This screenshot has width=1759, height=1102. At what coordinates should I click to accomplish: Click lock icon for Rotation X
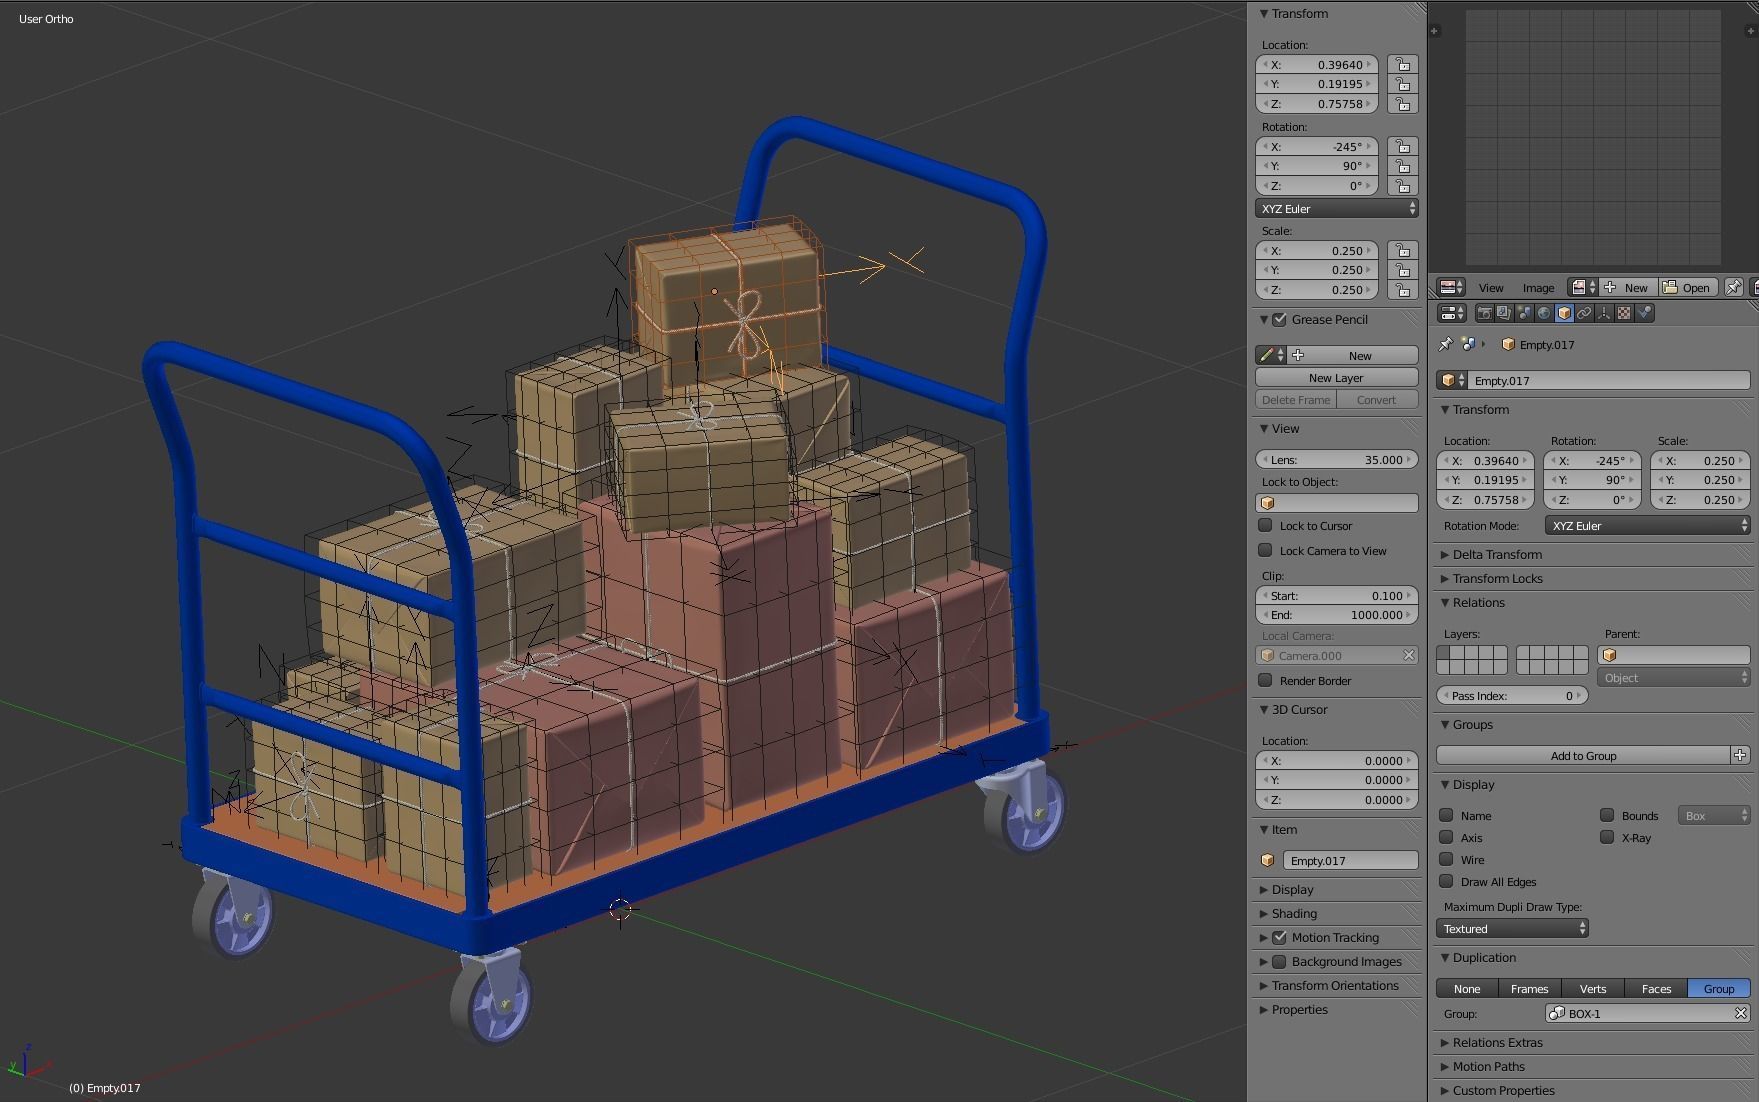(1403, 146)
